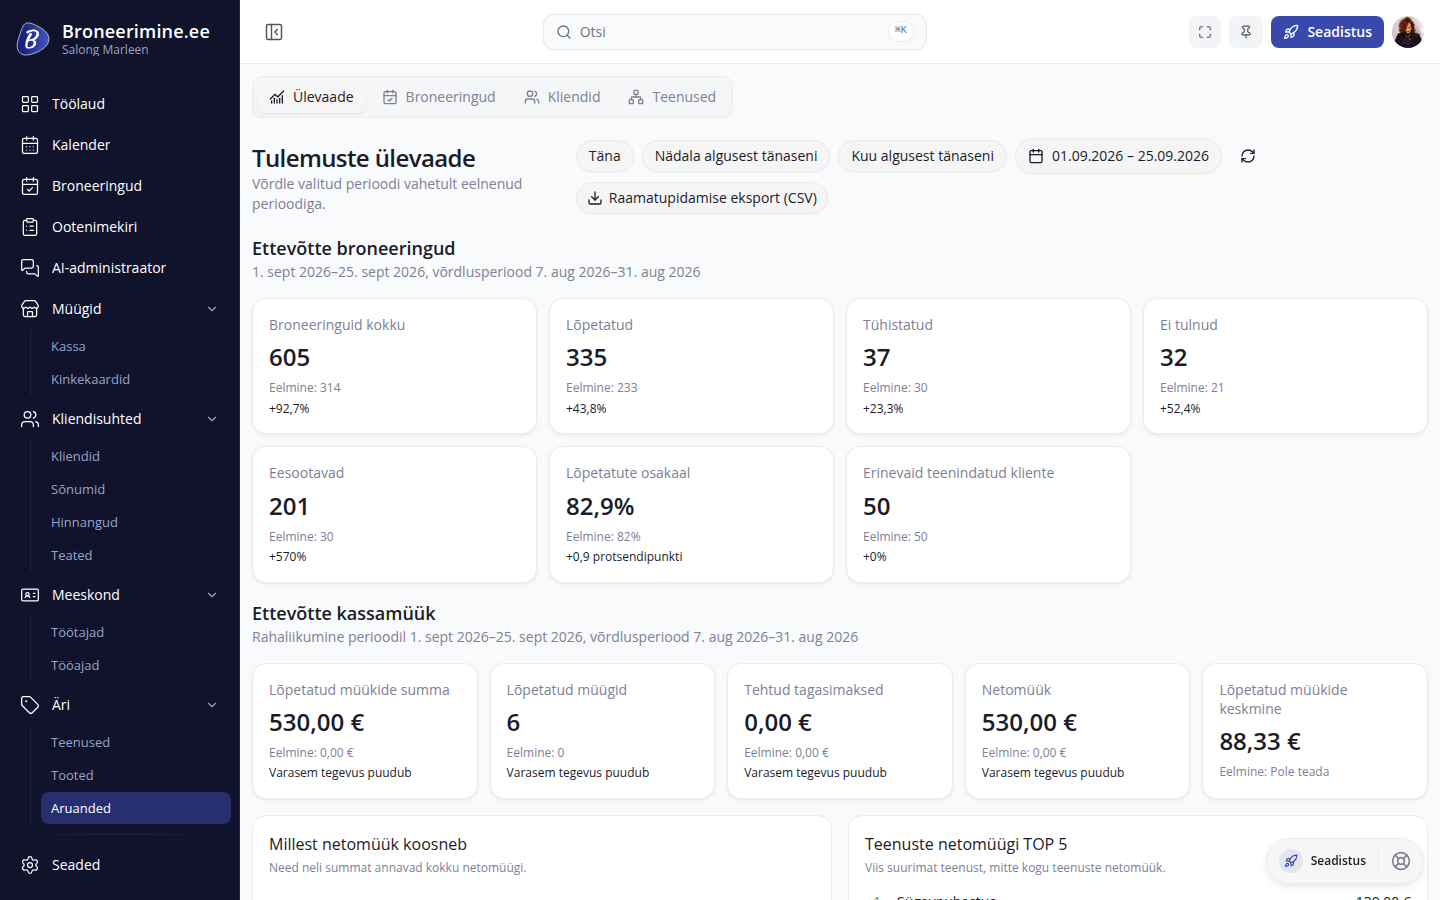The width and height of the screenshot is (1440, 900).
Task: Open Broneeringud in the sidebar
Action: tap(120, 186)
